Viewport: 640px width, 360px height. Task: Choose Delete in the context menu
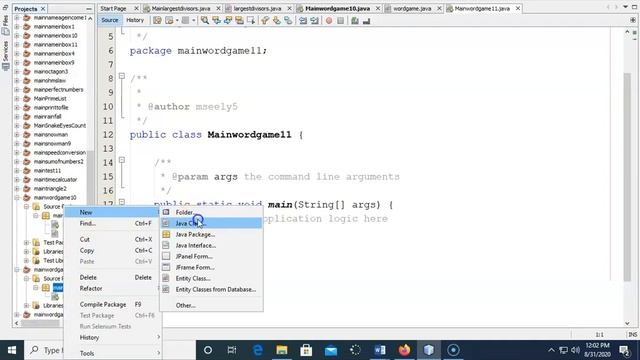coord(113,277)
